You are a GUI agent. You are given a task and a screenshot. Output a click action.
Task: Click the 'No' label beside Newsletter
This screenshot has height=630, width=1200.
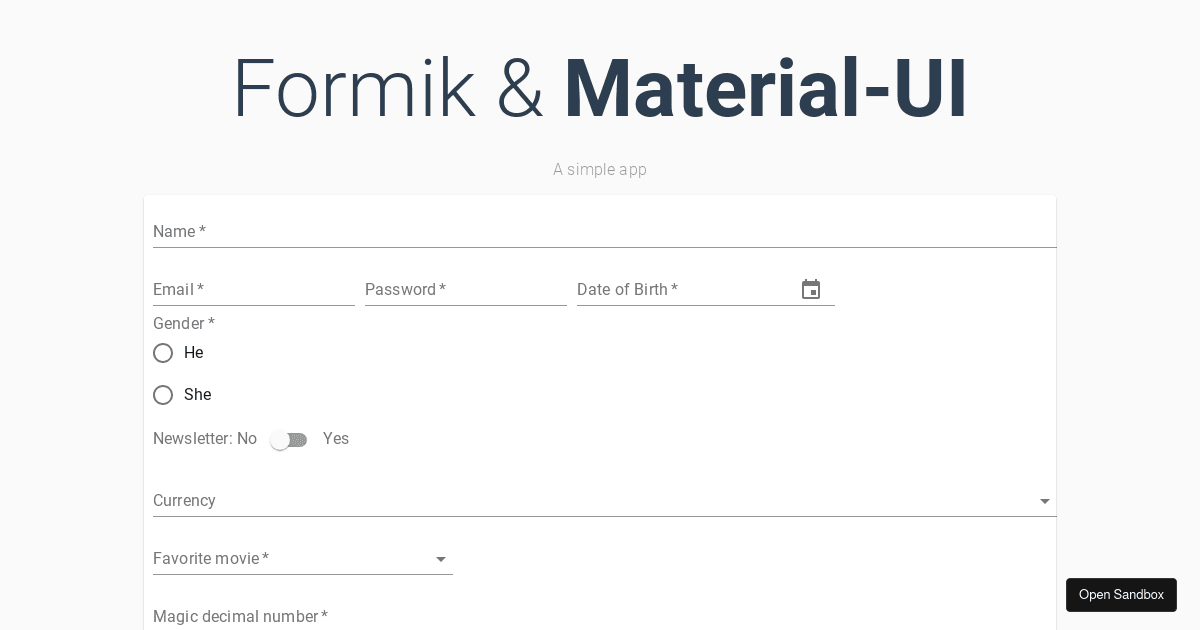(x=247, y=439)
